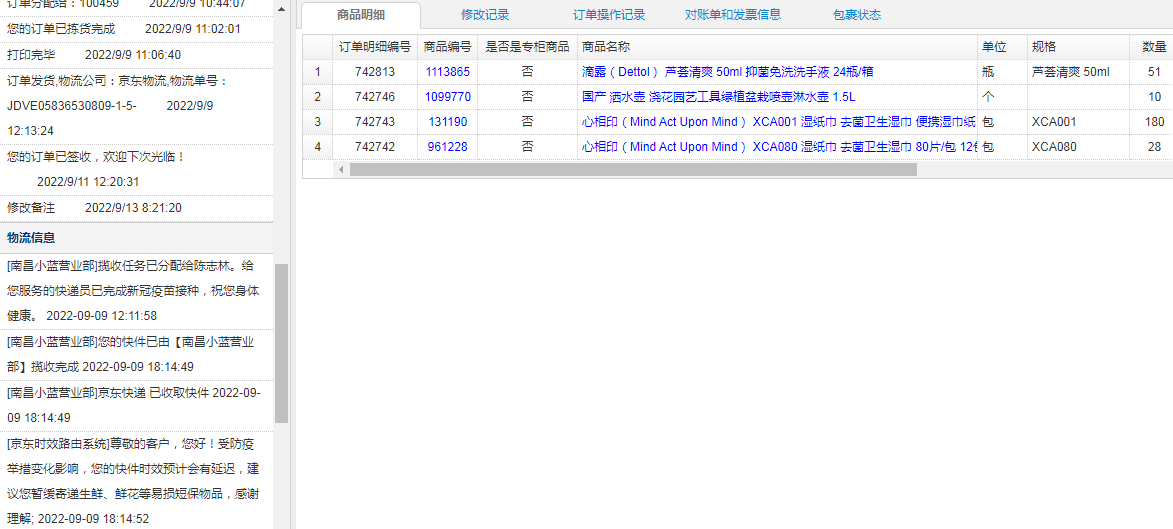Click the 京东时效路由系统 delay notice entry

tap(136, 481)
